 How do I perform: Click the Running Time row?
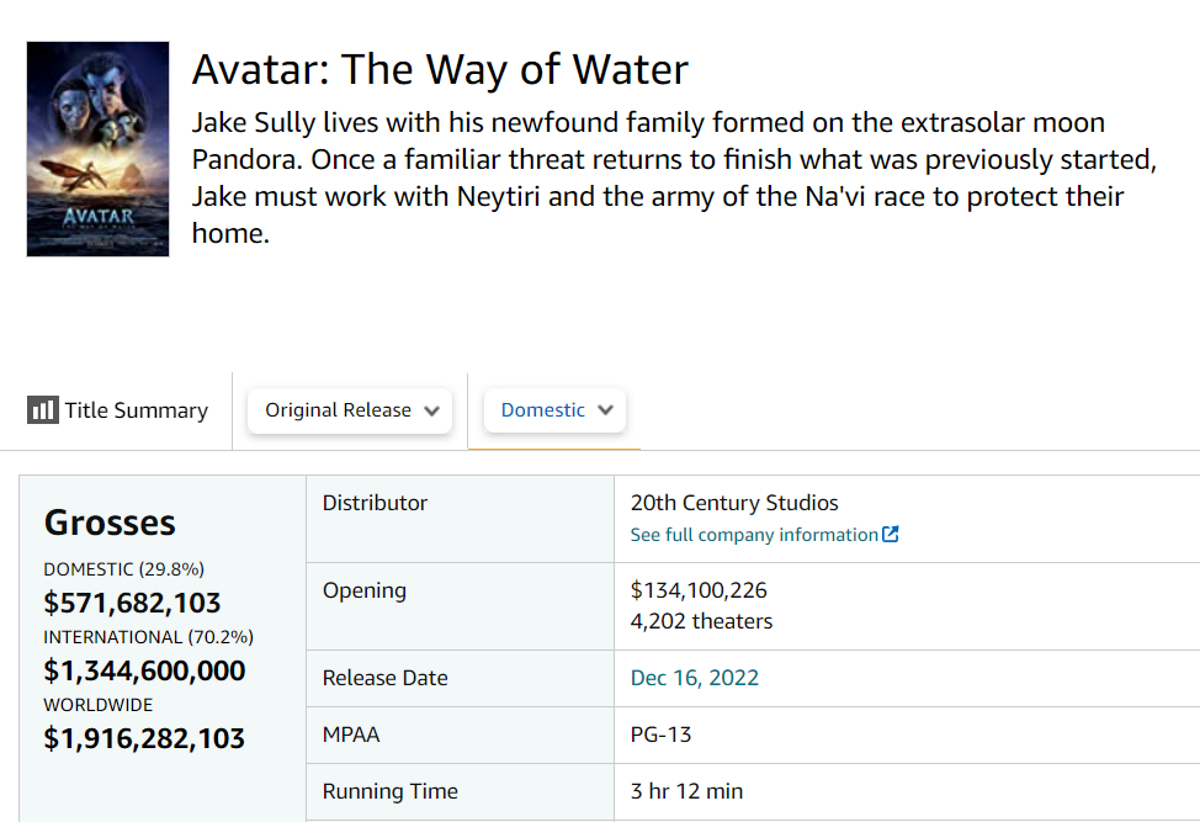point(388,791)
